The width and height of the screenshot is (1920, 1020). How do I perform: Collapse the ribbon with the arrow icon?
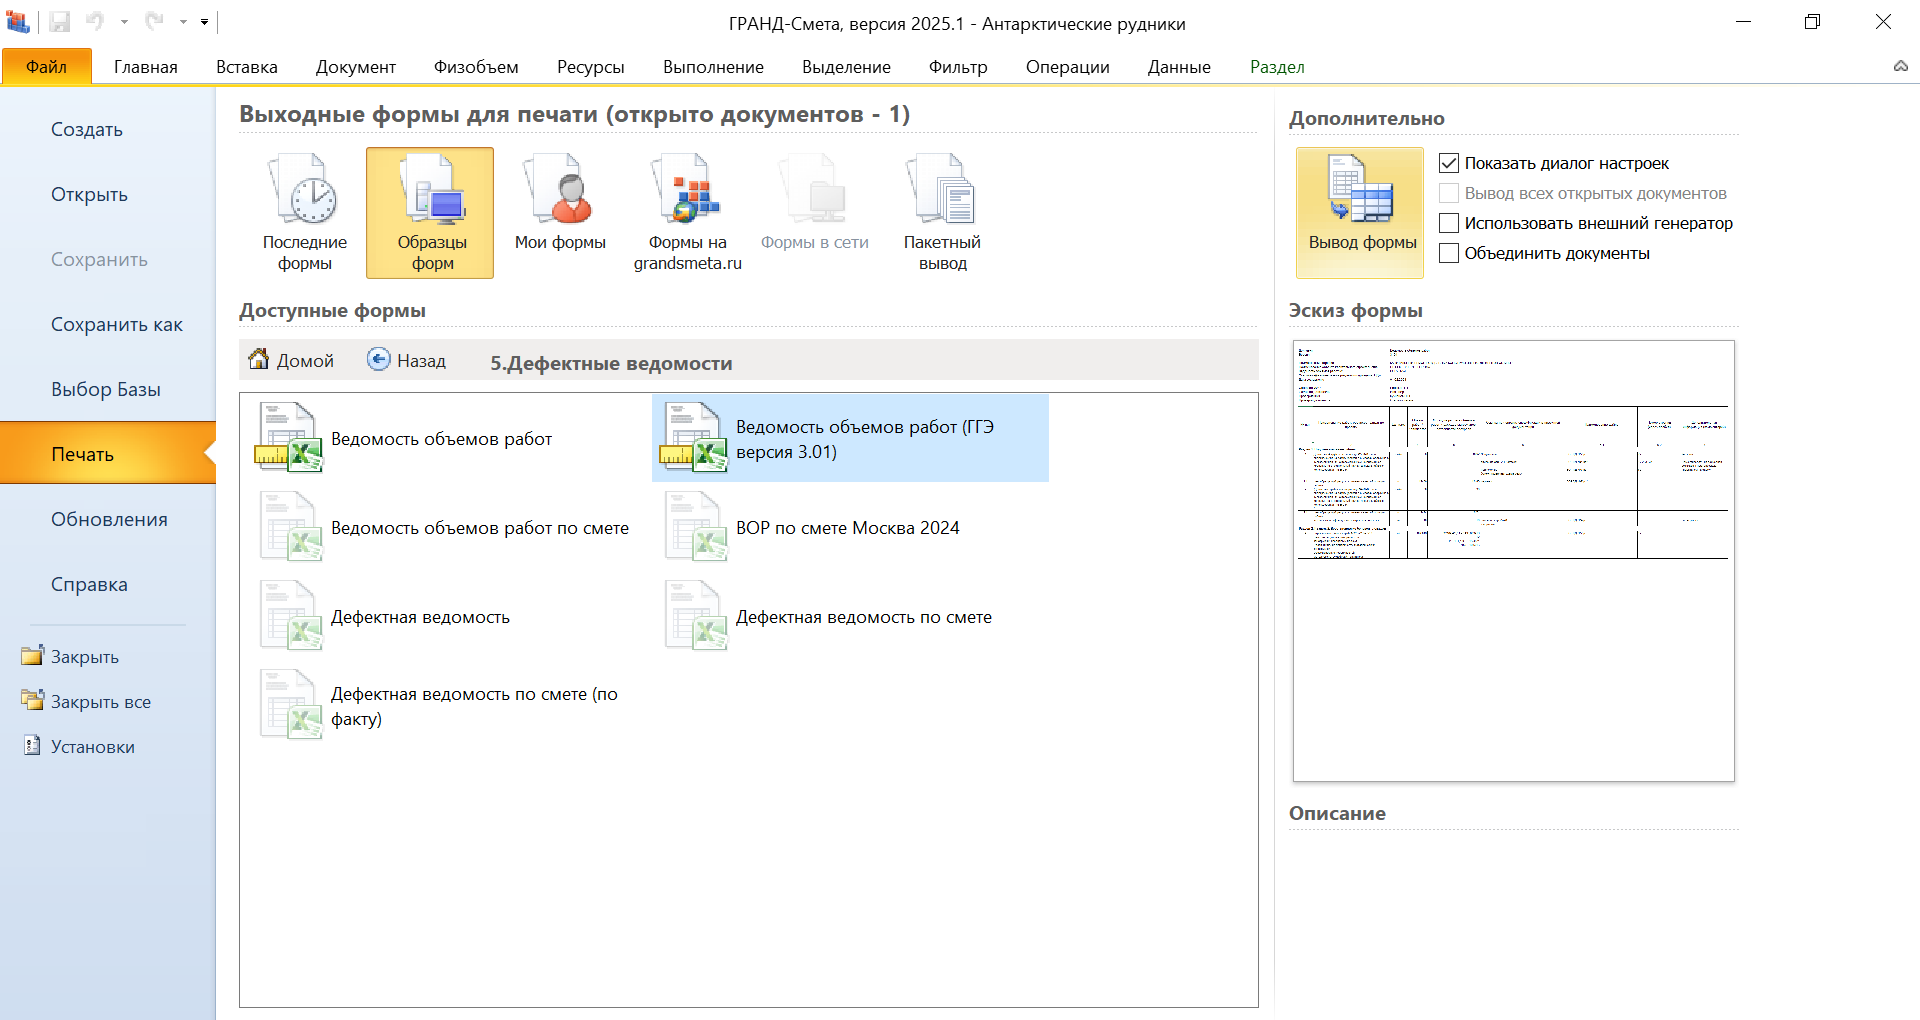coord(1900,66)
